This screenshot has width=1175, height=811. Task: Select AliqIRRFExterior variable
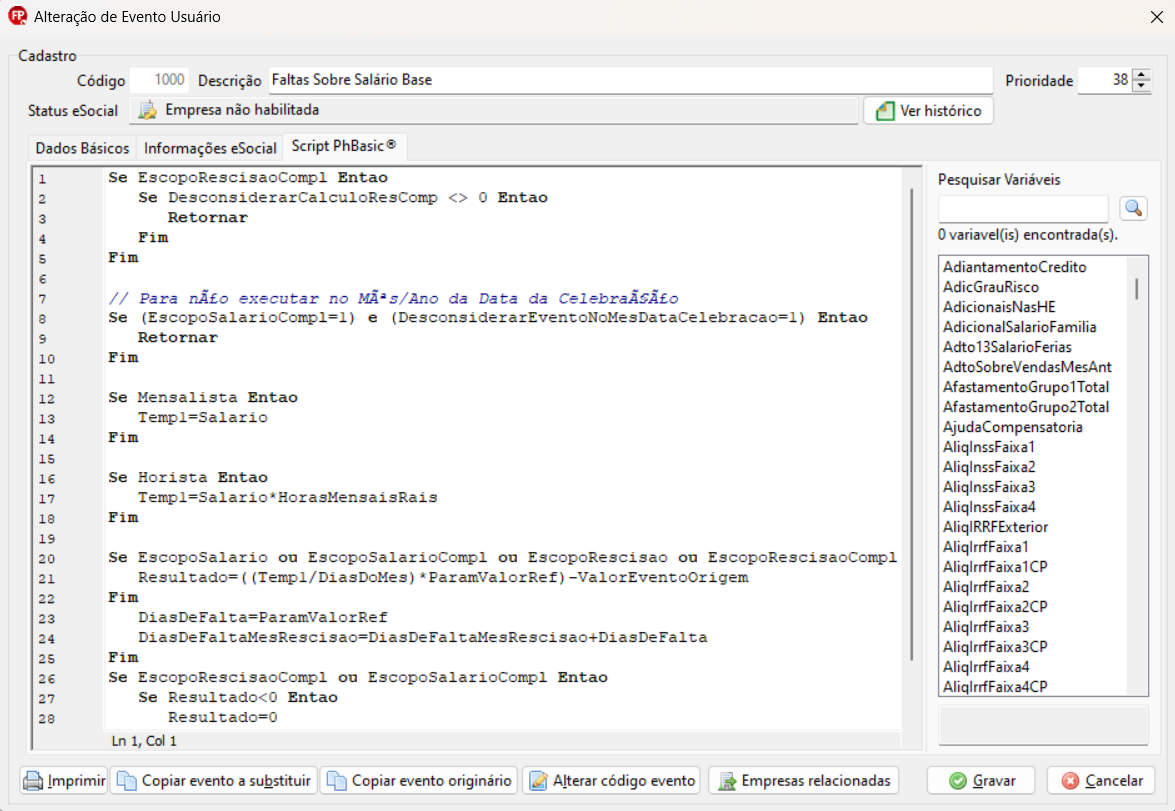coord(995,527)
